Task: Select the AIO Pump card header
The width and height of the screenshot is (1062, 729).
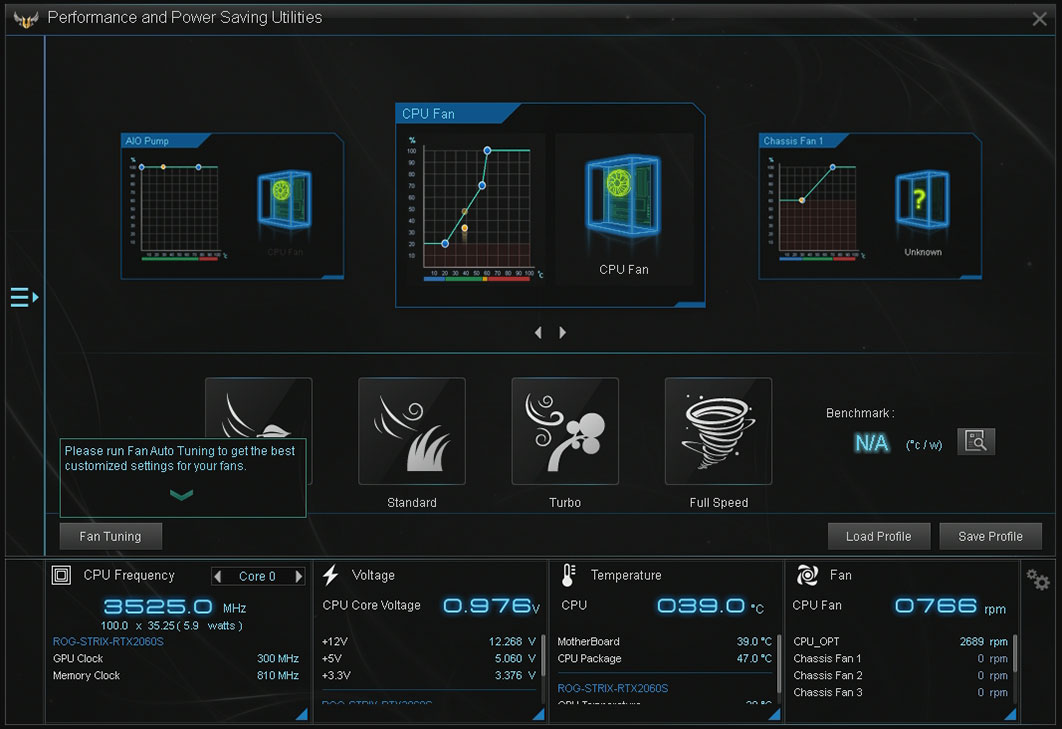Action: [164, 141]
